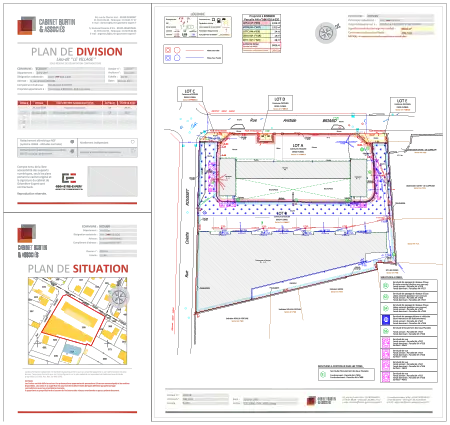This screenshot has width=450, height=425.
Task: Click the small Cabinet Burtin logo in plan footer
Action: 321,400
